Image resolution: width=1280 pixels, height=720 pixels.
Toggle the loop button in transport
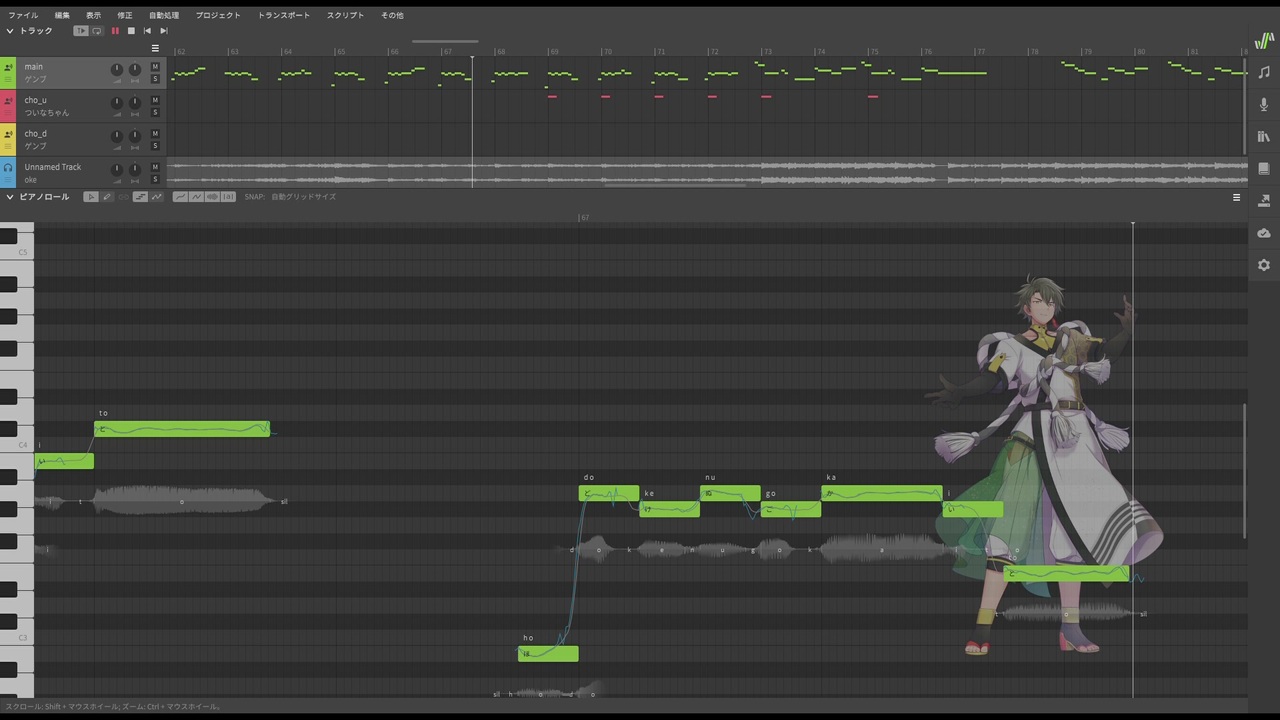point(97,31)
